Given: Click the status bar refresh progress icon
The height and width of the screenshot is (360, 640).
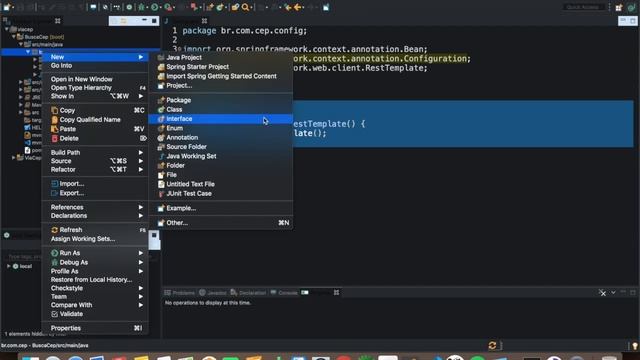Looking at the screenshot, I should pos(492,346).
